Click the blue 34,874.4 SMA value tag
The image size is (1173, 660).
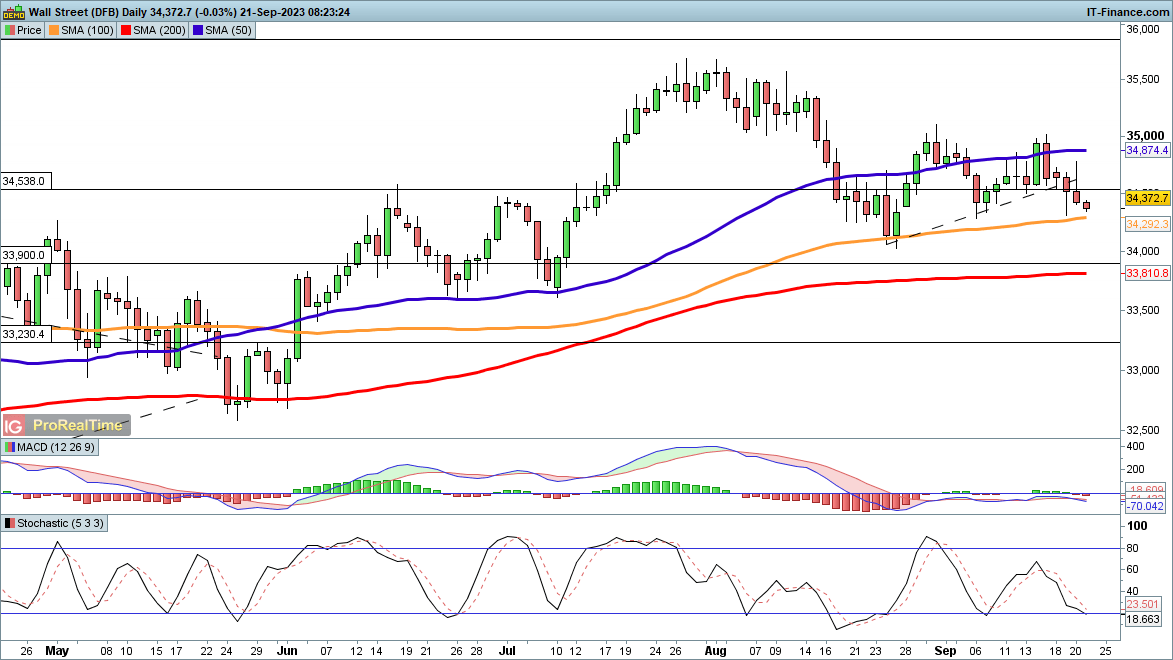(x=1147, y=150)
